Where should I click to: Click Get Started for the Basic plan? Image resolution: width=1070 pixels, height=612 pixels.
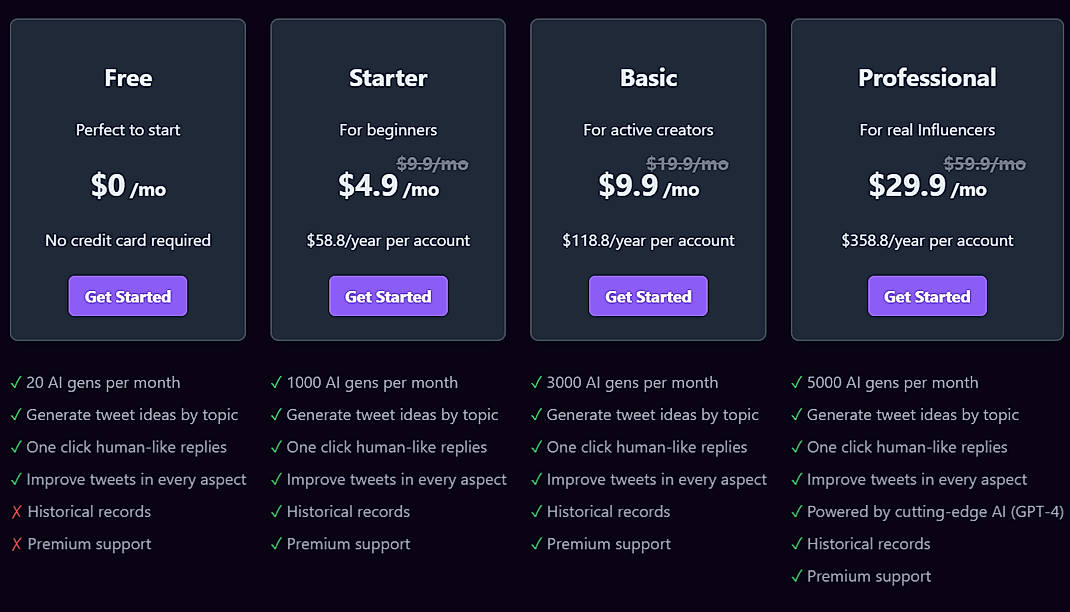tap(648, 296)
